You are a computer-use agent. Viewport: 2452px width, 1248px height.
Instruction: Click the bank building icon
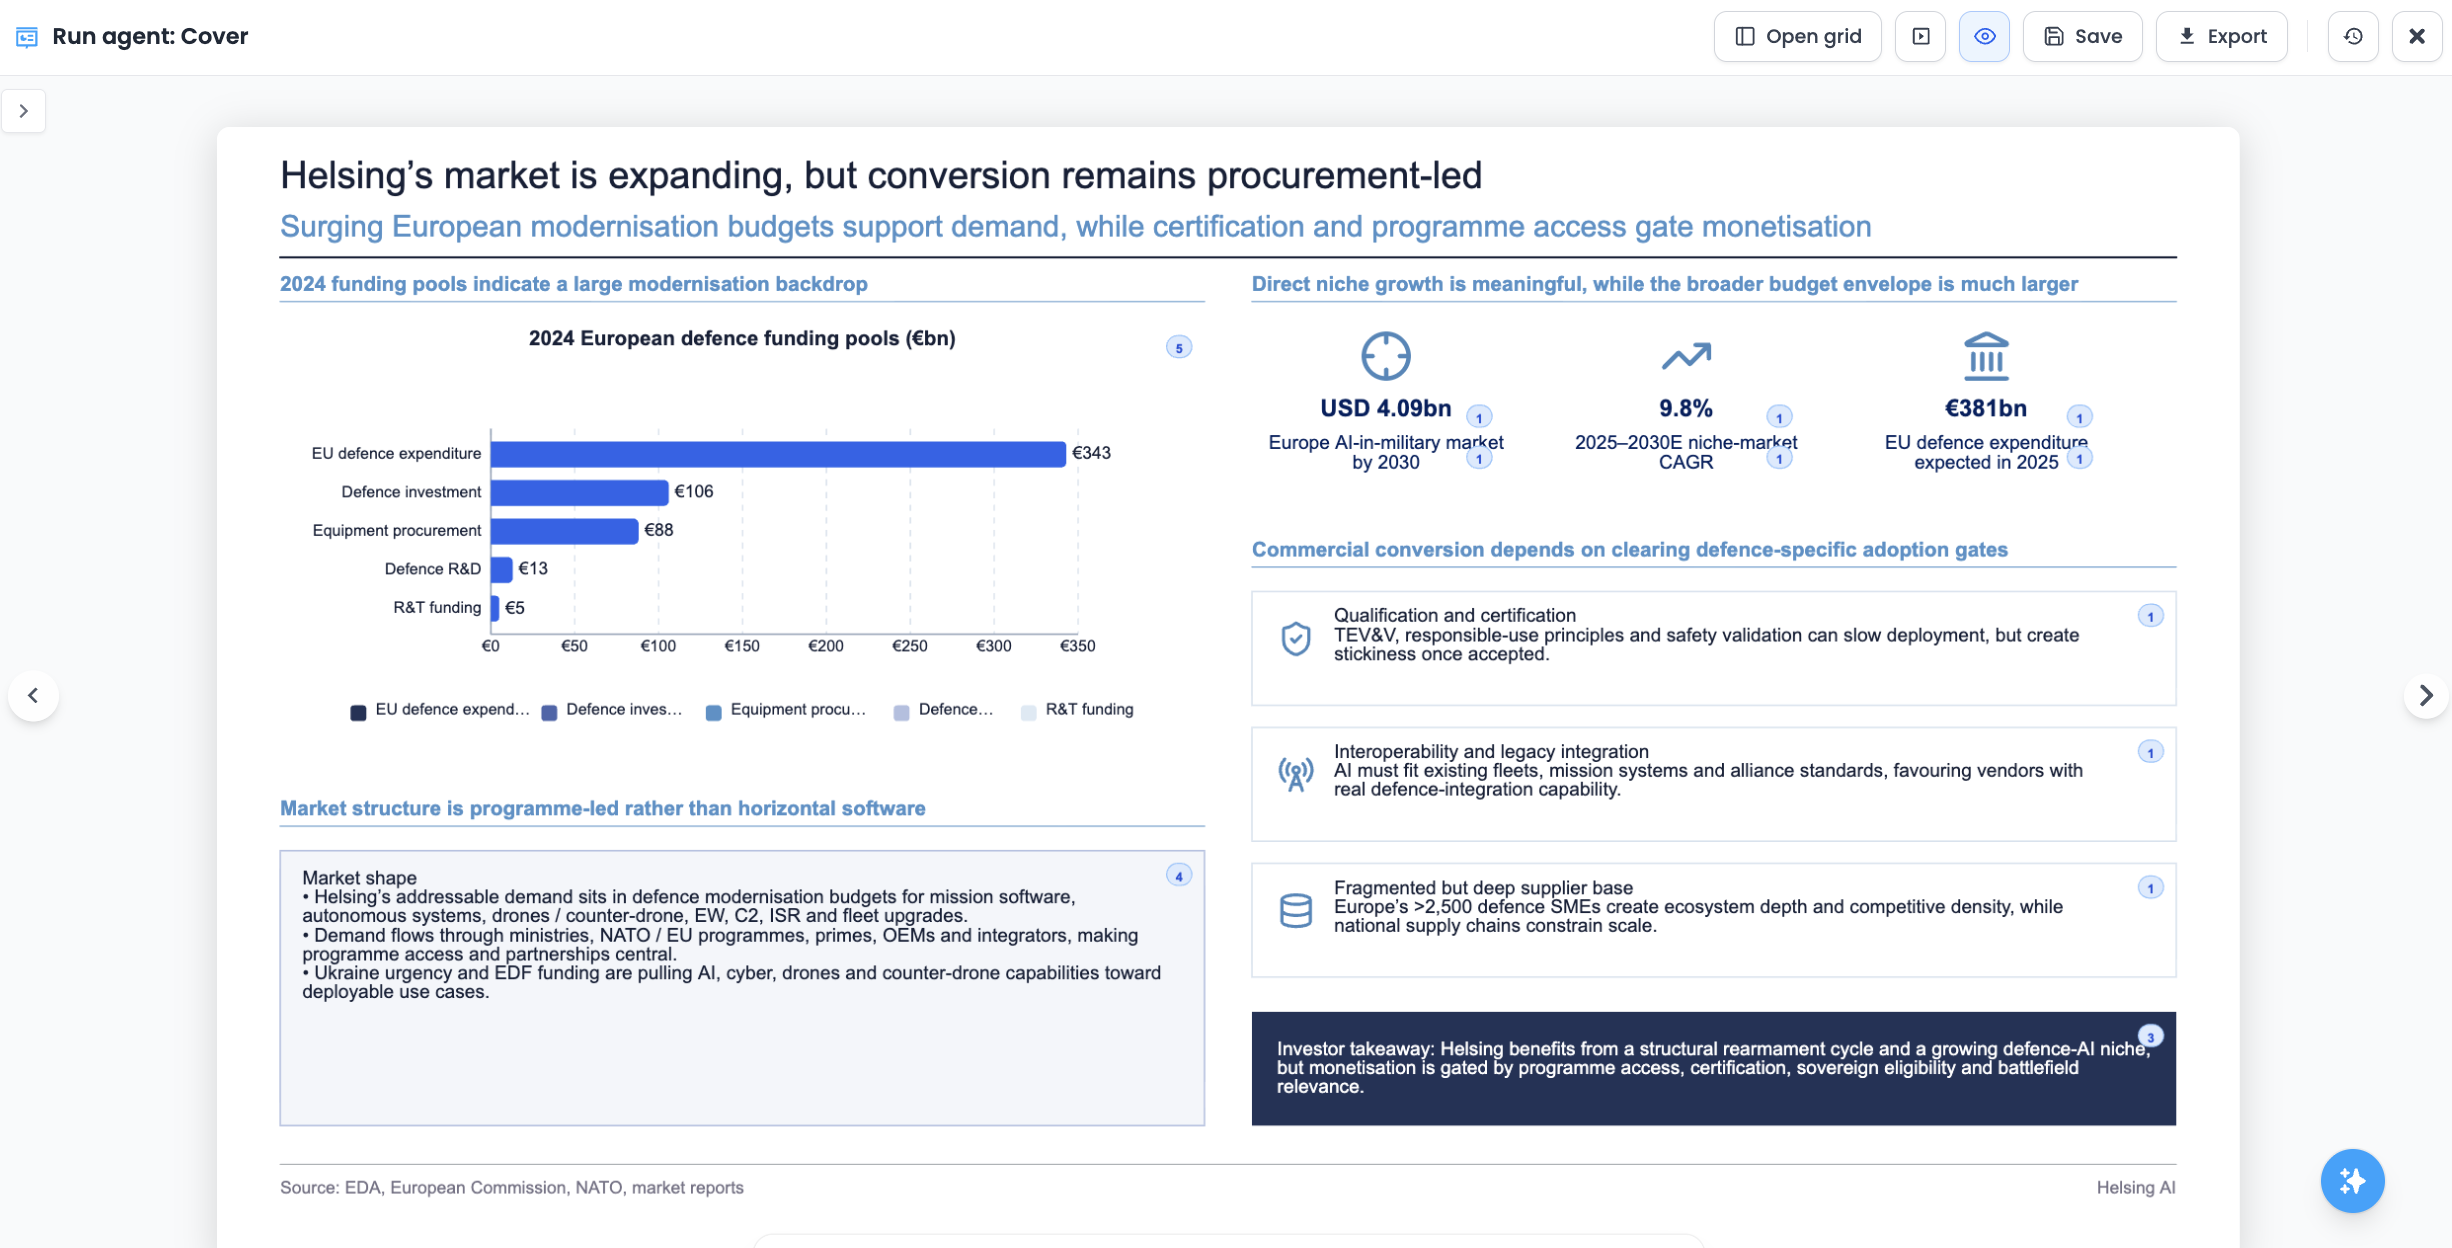tap(1985, 356)
